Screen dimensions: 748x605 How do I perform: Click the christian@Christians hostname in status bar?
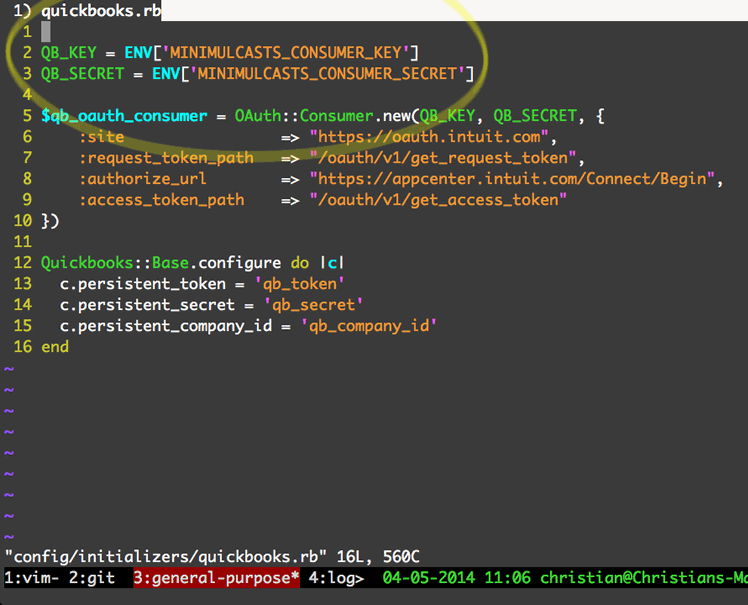(644, 578)
